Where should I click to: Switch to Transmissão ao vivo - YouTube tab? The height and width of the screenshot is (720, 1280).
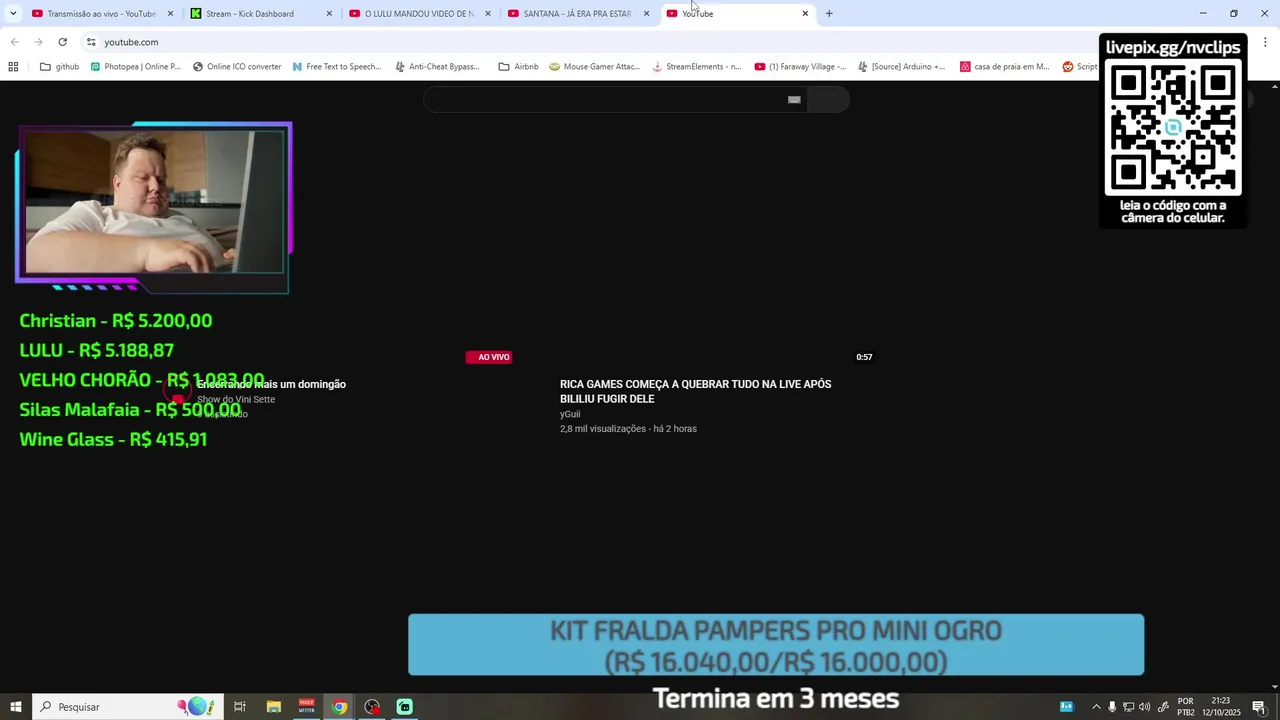pos(101,14)
